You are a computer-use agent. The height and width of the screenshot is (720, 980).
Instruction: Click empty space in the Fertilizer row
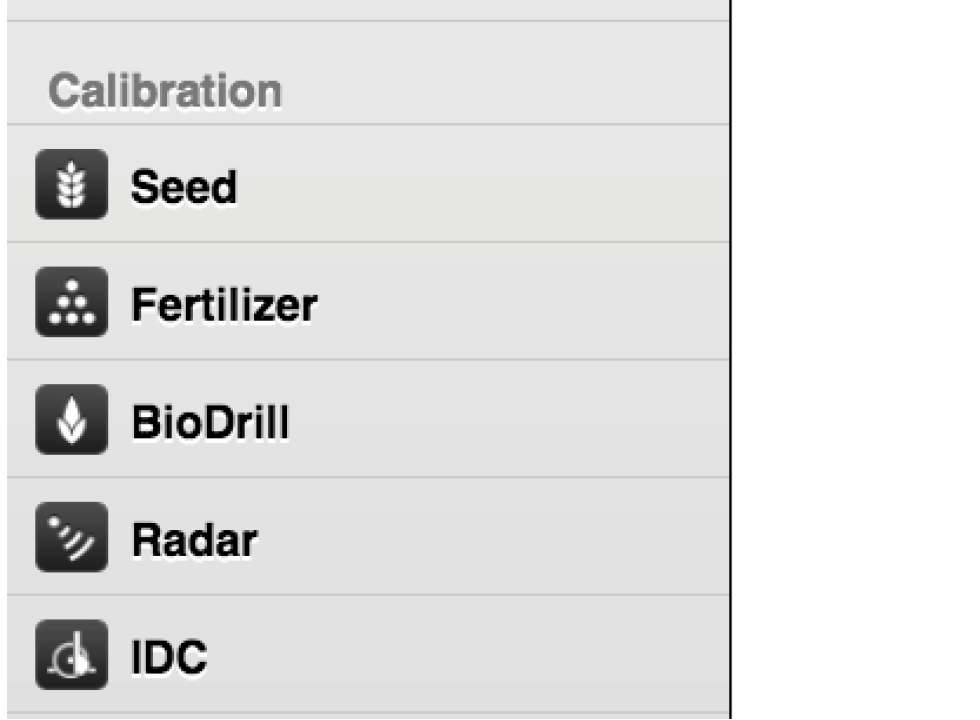tap(520, 302)
